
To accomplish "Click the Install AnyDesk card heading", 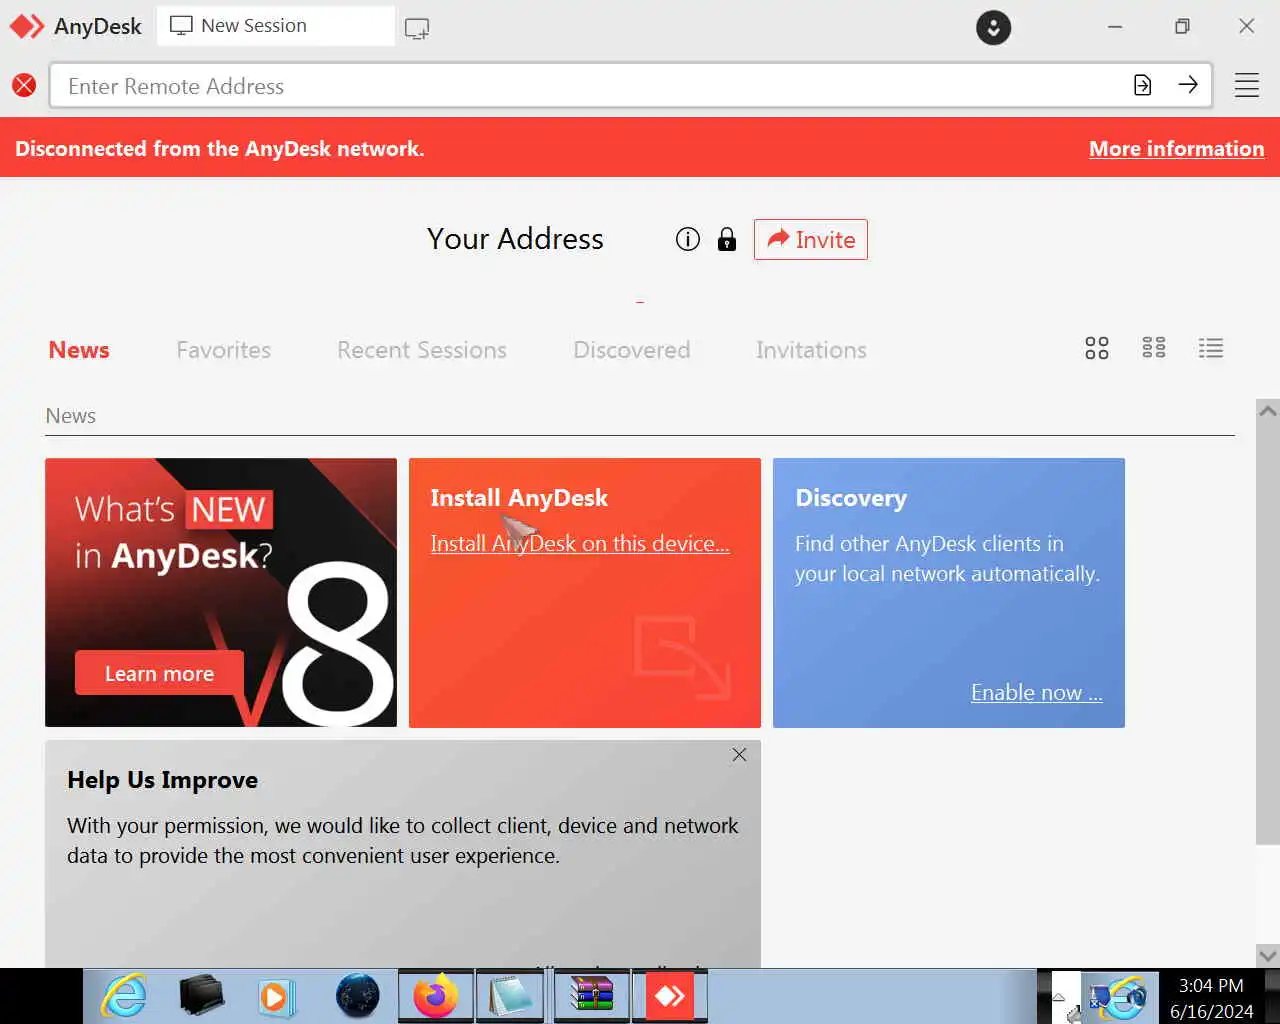I will pos(519,497).
